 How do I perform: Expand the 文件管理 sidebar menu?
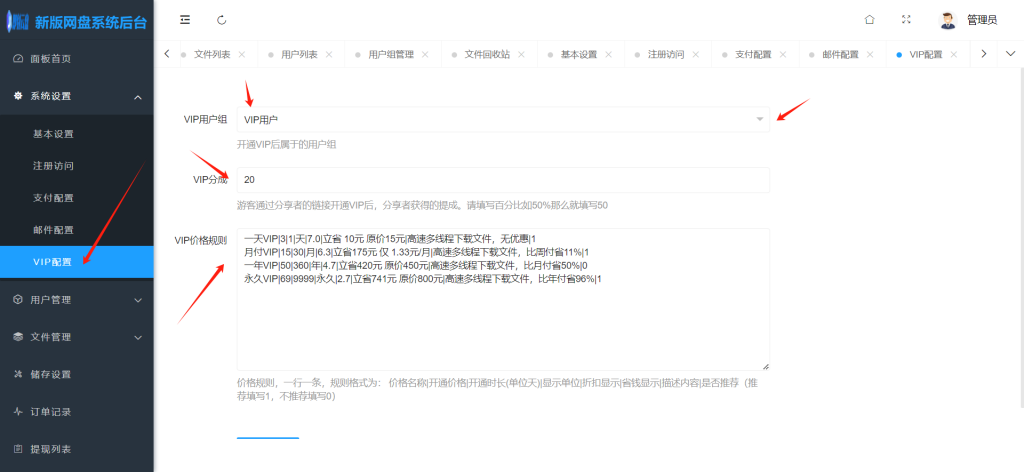point(76,337)
